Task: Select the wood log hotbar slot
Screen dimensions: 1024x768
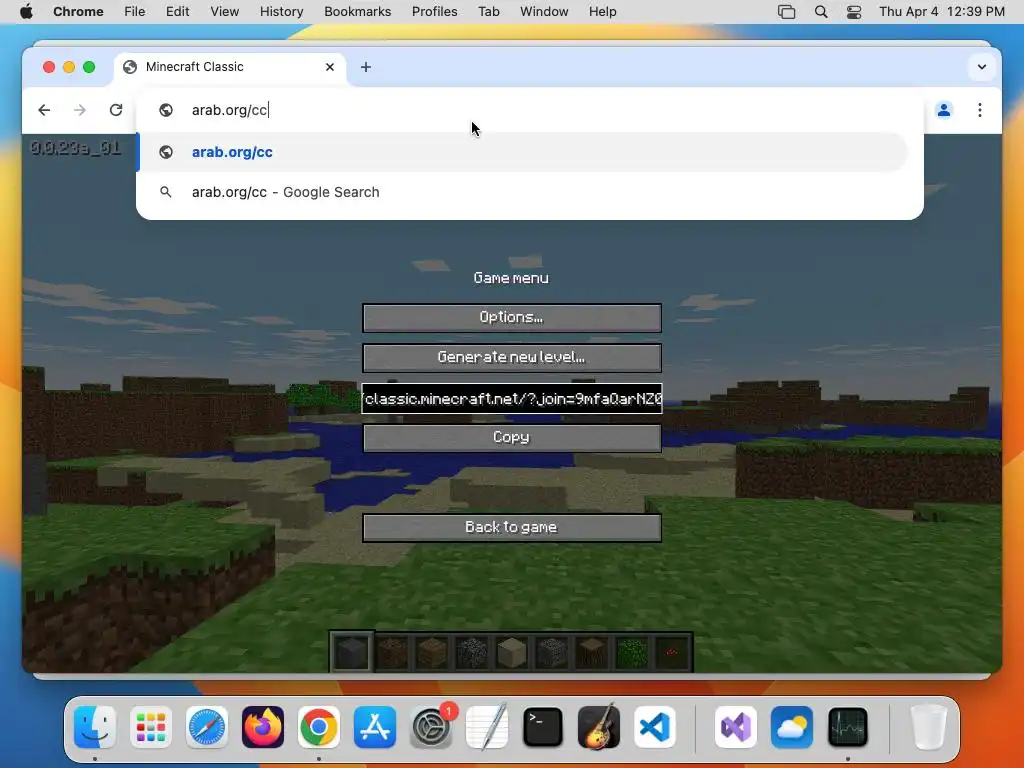Action: point(592,652)
